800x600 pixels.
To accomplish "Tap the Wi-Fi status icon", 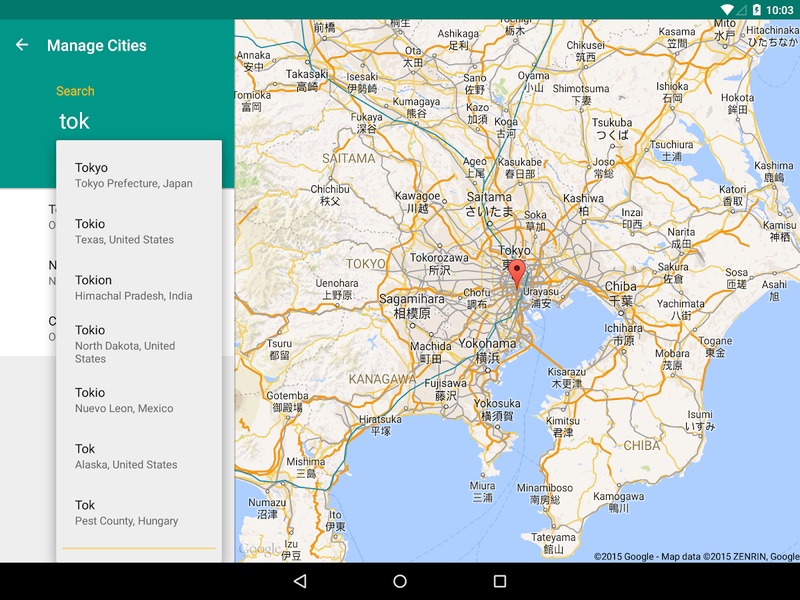I will pos(727,10).
